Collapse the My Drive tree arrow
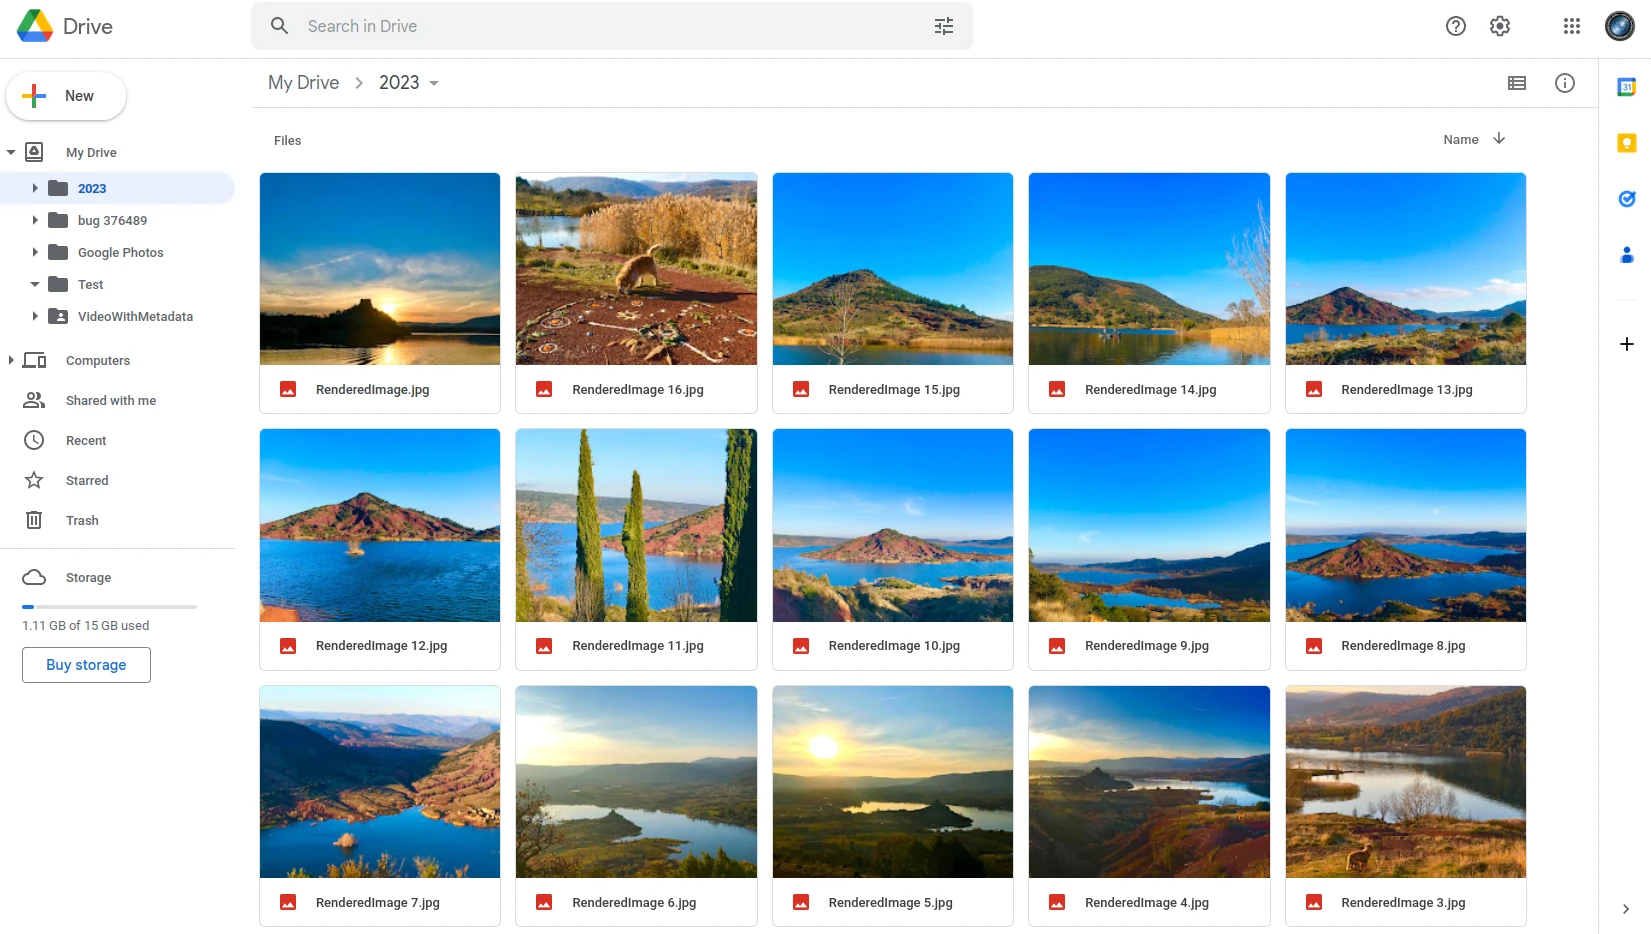This screenshot has width=1651, height=934. pyautogui.click(x=11, y=152)
